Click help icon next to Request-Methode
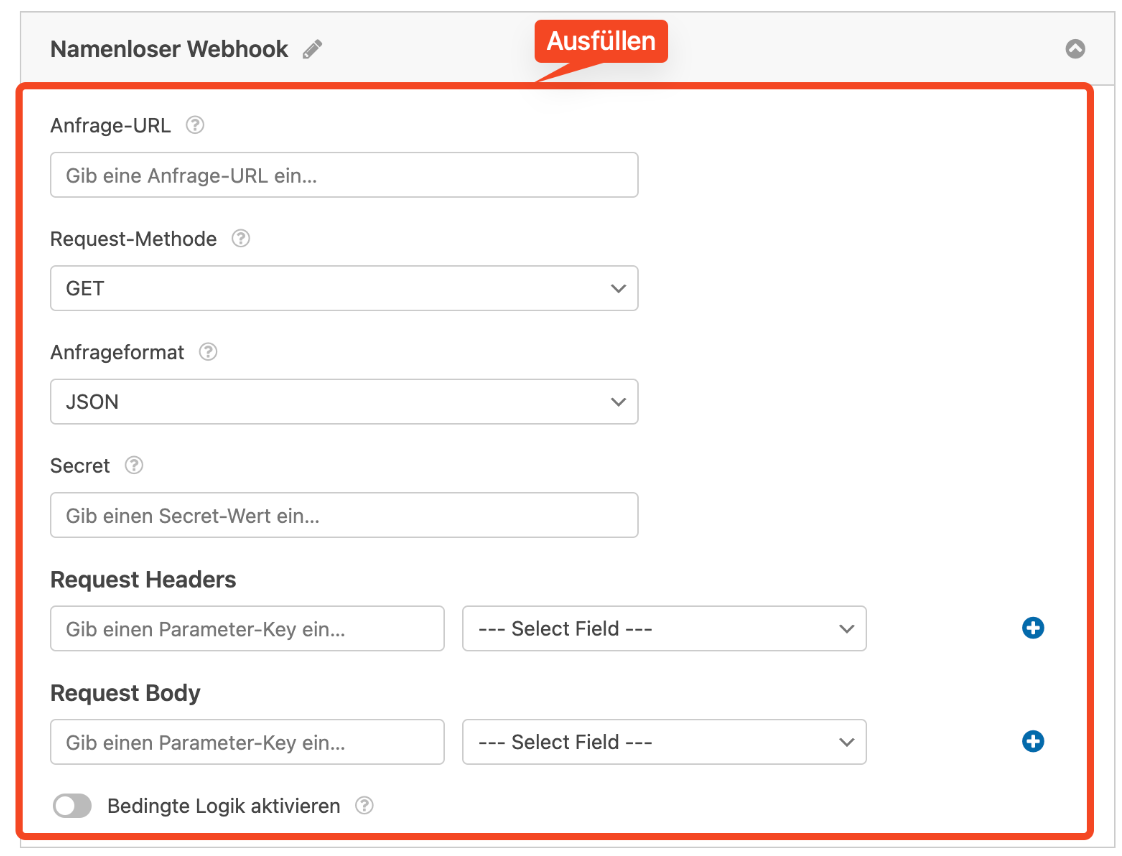 pos(241,239)
